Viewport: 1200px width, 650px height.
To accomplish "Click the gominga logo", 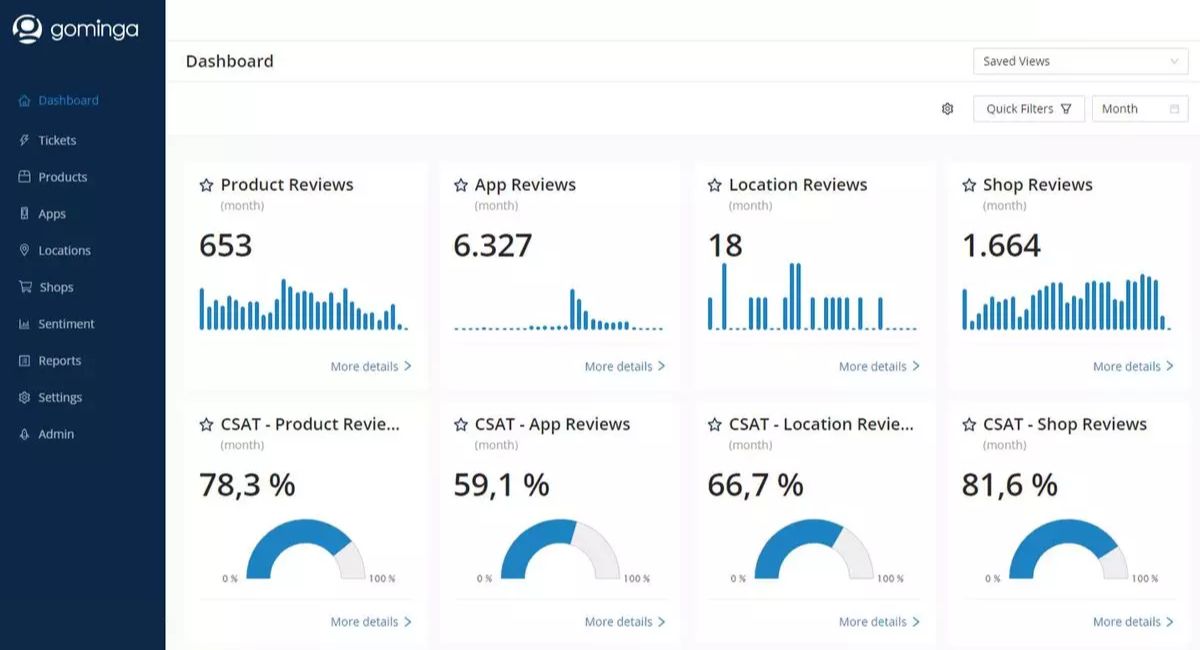I will tap(75, 29).
